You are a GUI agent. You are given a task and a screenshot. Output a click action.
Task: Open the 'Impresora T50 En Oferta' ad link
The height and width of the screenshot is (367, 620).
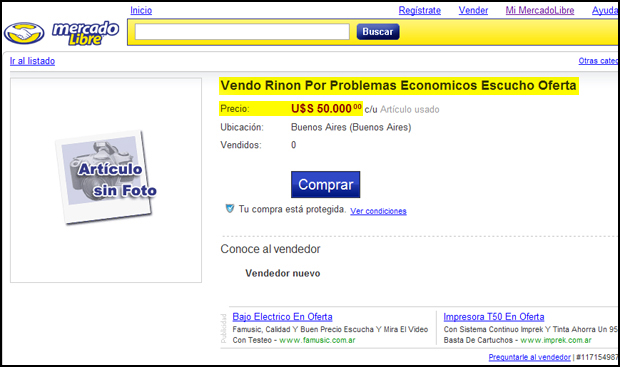click(x=494, y=317)
